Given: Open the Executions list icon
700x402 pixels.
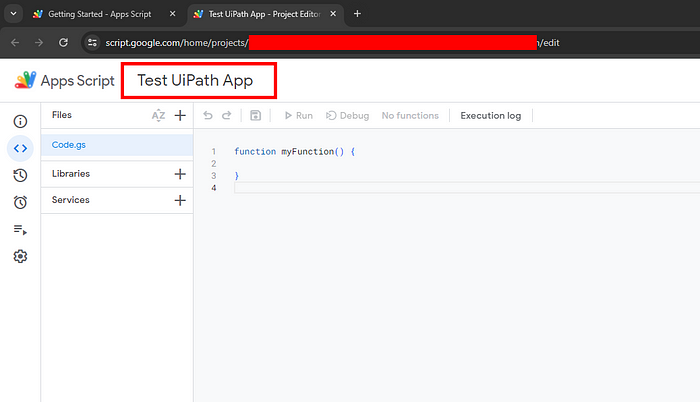Looking at the screenshot, I should point(20,230).
